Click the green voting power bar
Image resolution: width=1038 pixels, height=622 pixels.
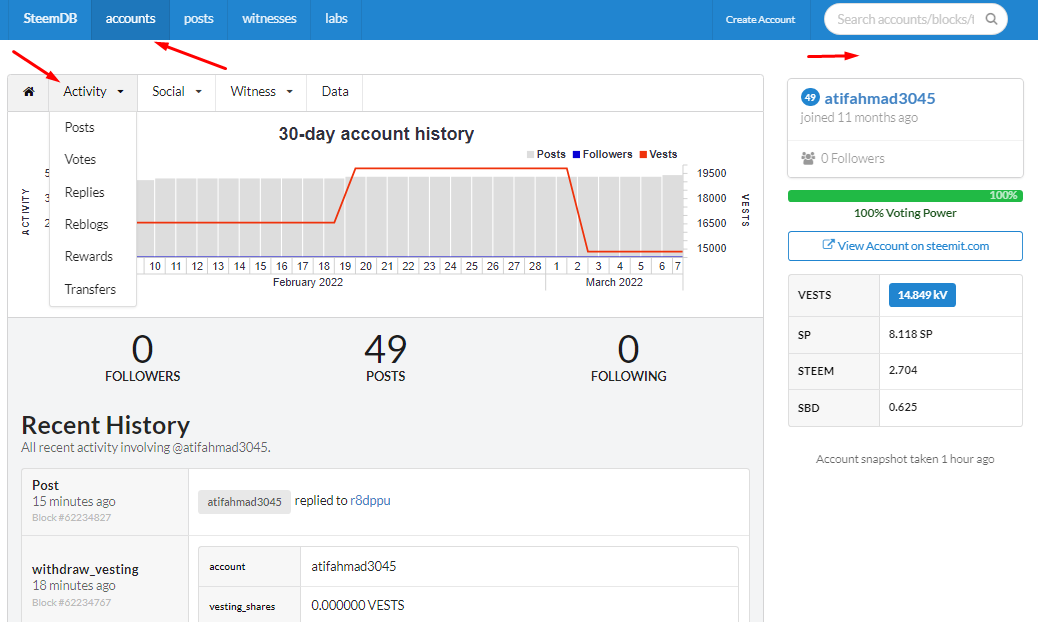(x=905, y=196)
